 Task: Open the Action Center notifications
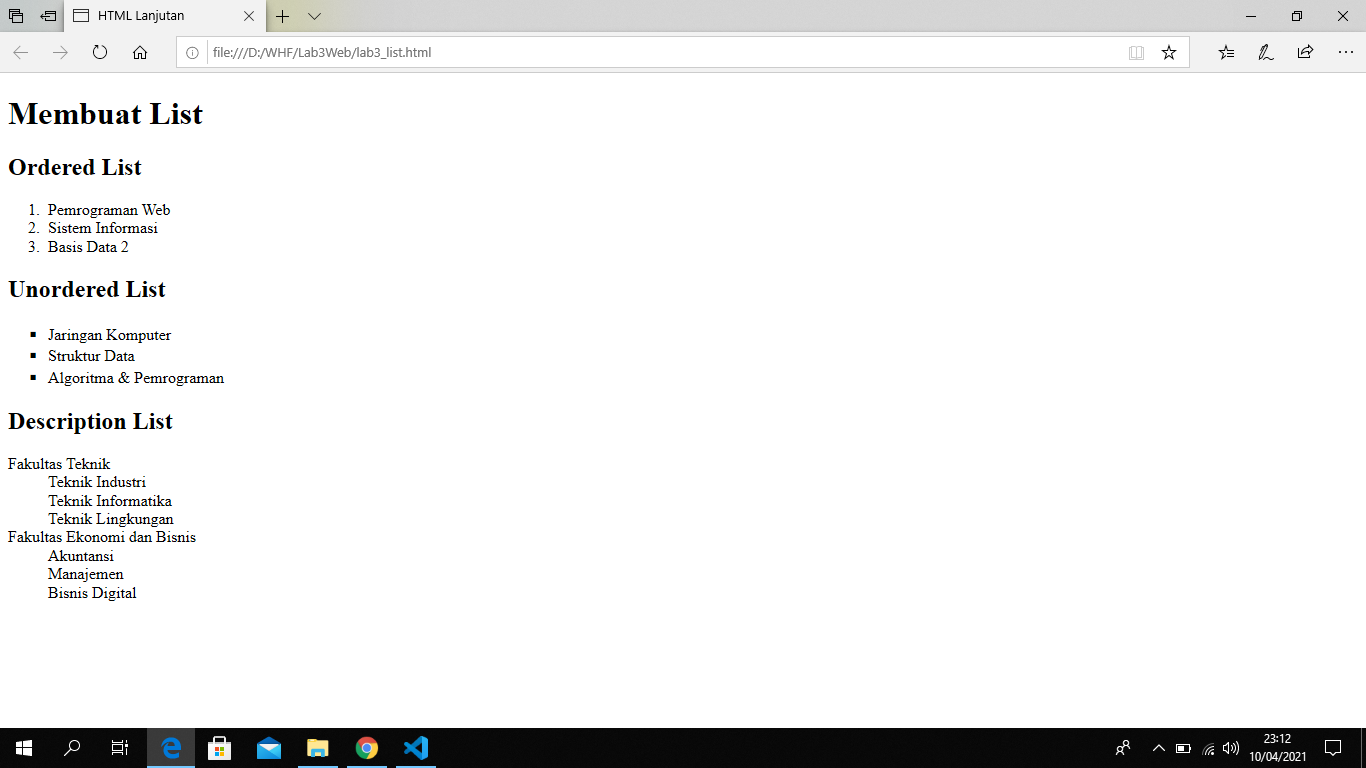click(x=1333, y=748)
